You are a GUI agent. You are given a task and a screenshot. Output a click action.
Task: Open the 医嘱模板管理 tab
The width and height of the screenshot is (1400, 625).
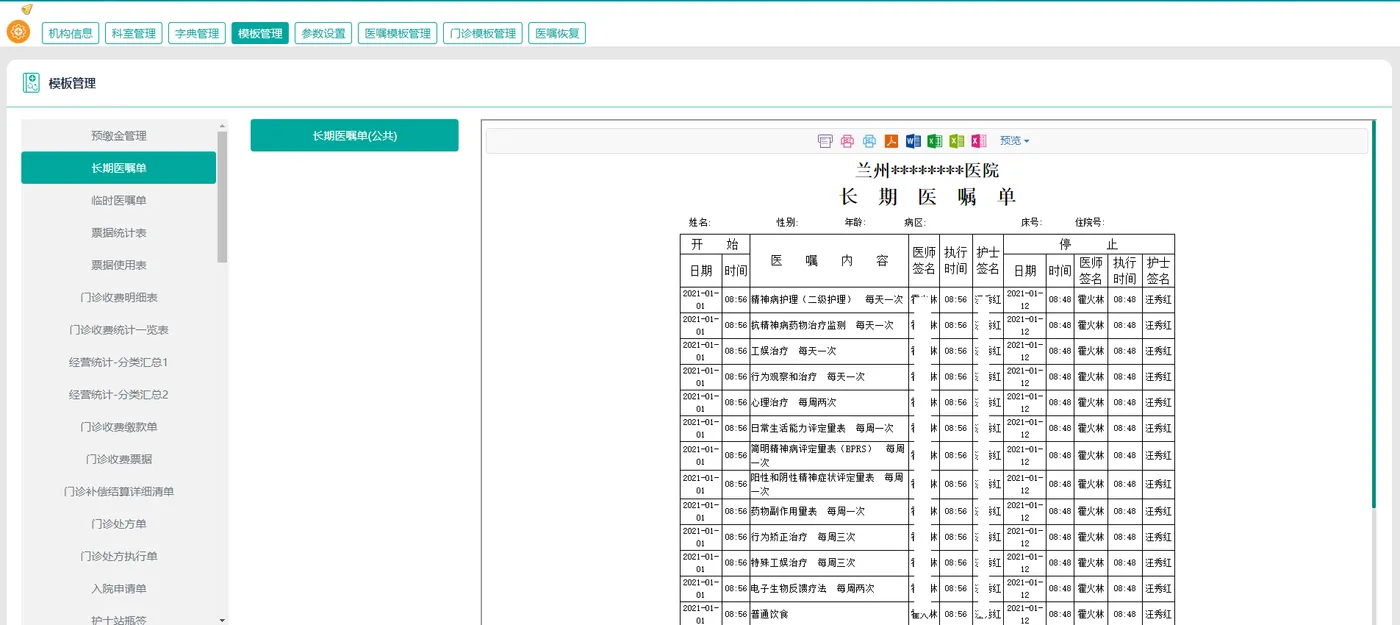click(x=401, y=32)
